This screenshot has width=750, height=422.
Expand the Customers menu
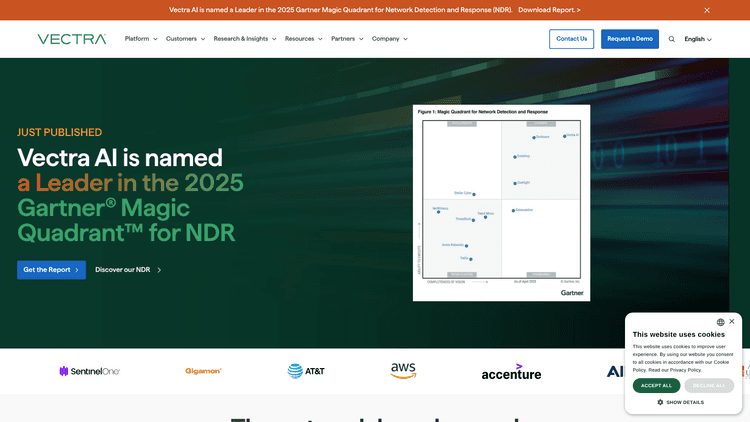[x=186, y=39]
